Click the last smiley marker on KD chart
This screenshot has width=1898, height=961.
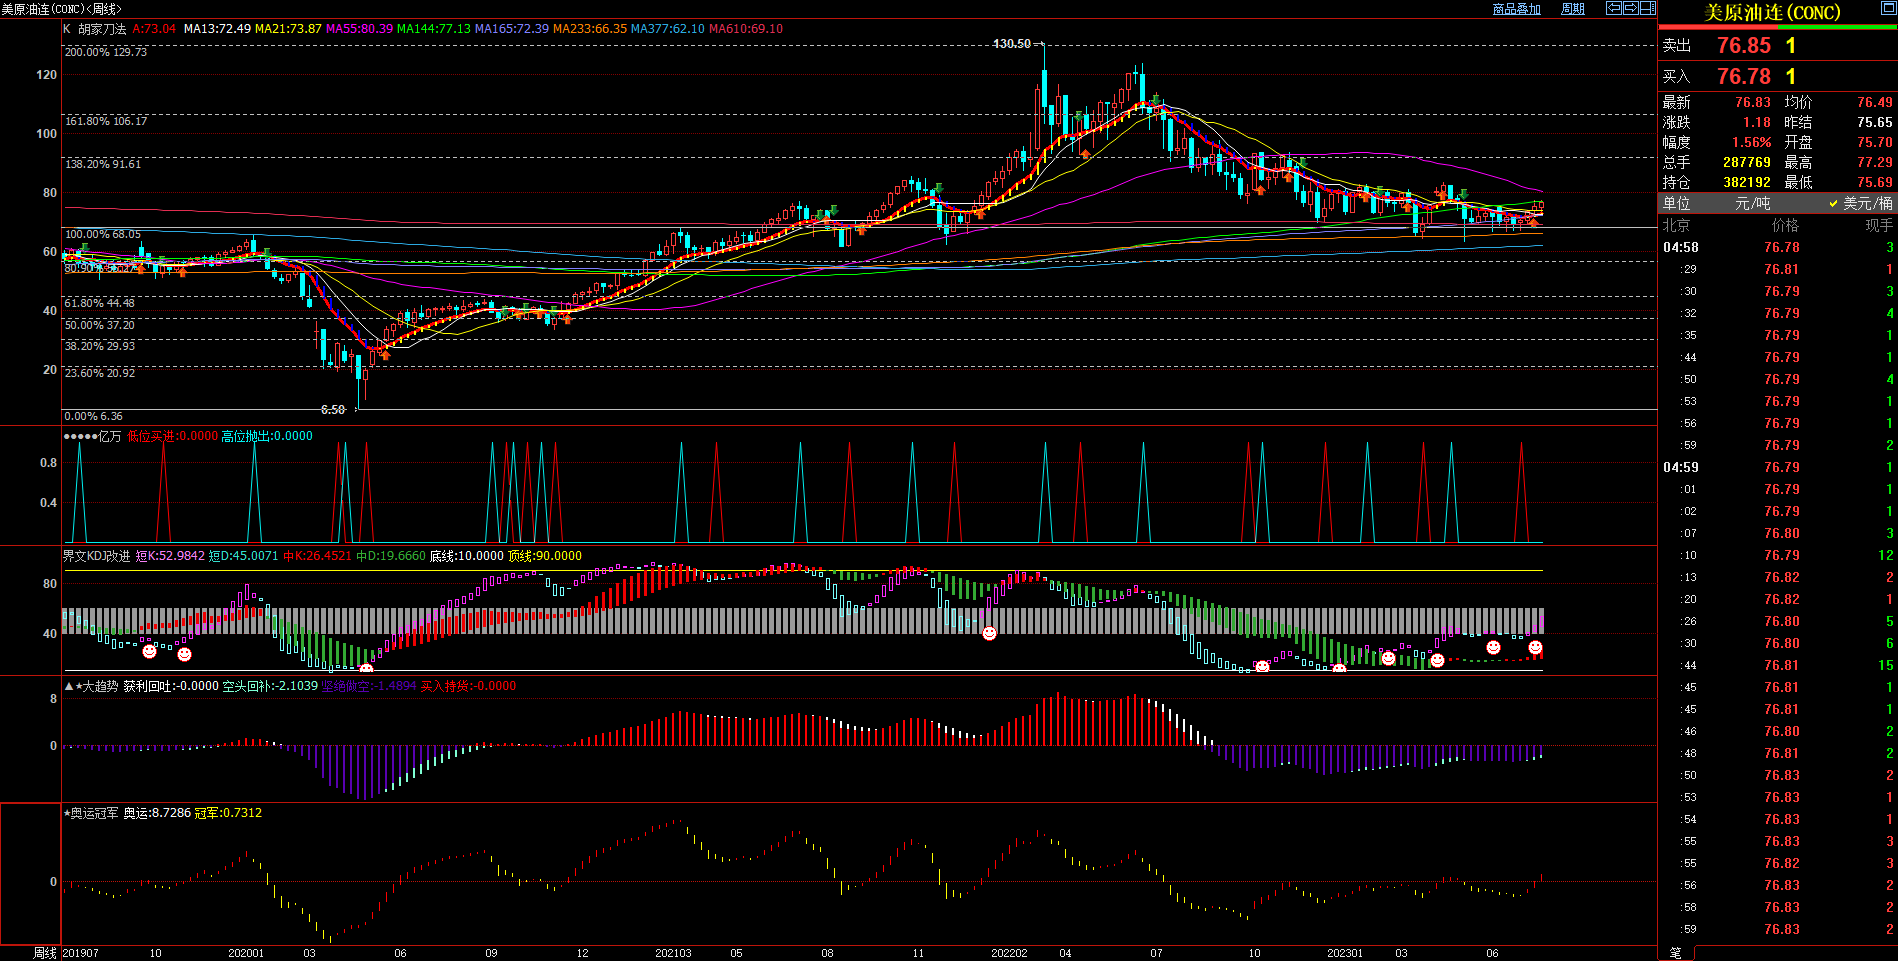[1535, 648]
